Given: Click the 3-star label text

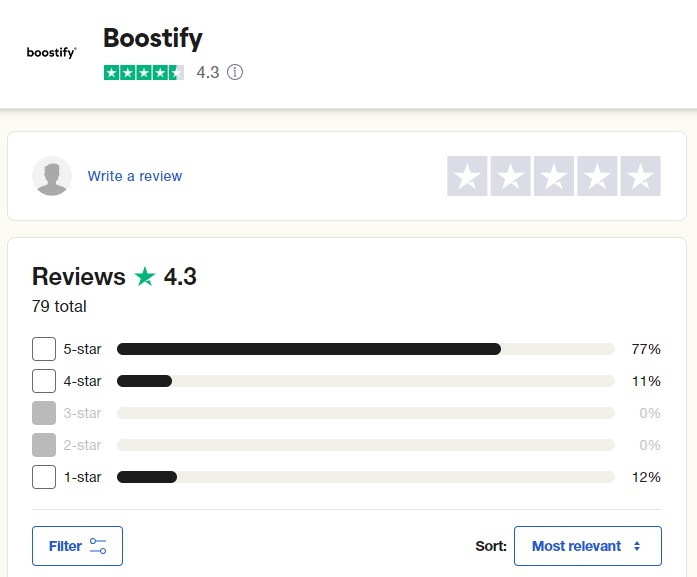Looking at the screenshot, I should [82, 413].
